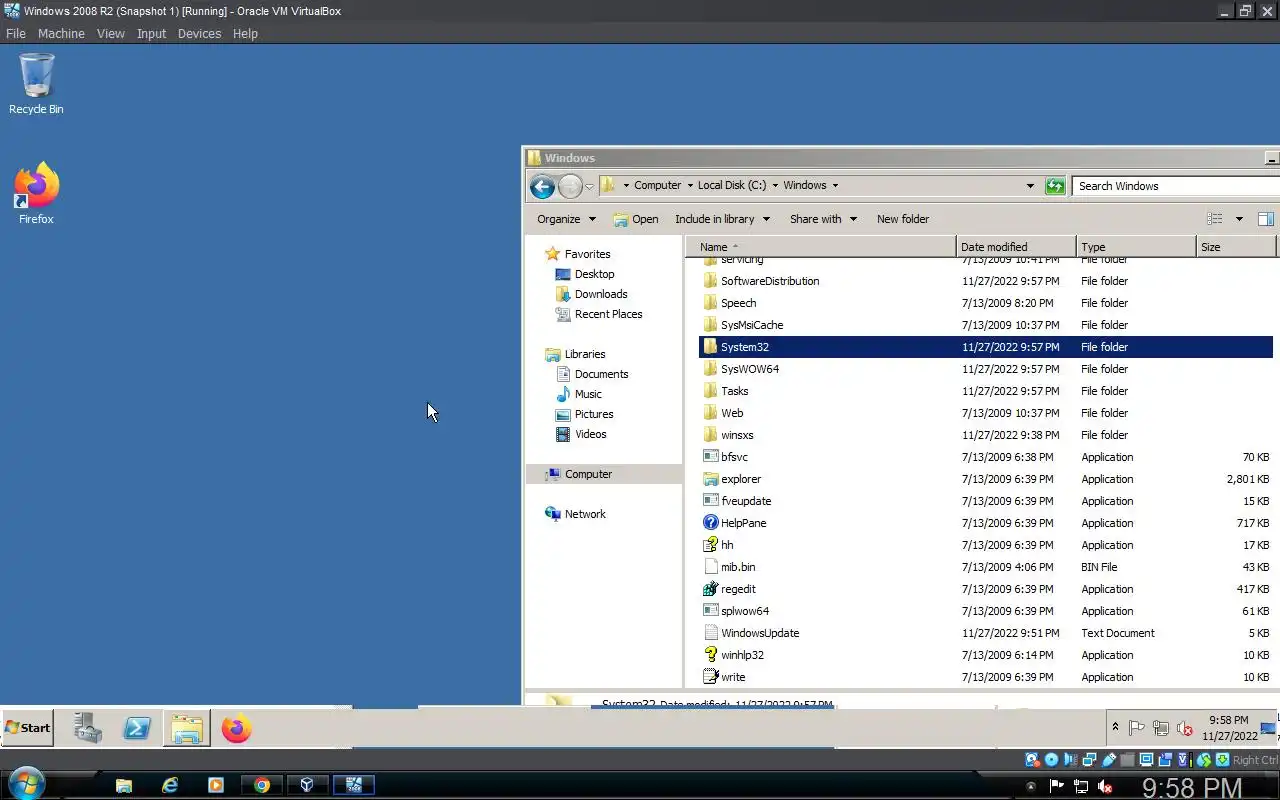Expand the arrow after Computer in address bar
Image resolution: width=1280 pixels, height=800 pixels.
[x=690, y=185]
